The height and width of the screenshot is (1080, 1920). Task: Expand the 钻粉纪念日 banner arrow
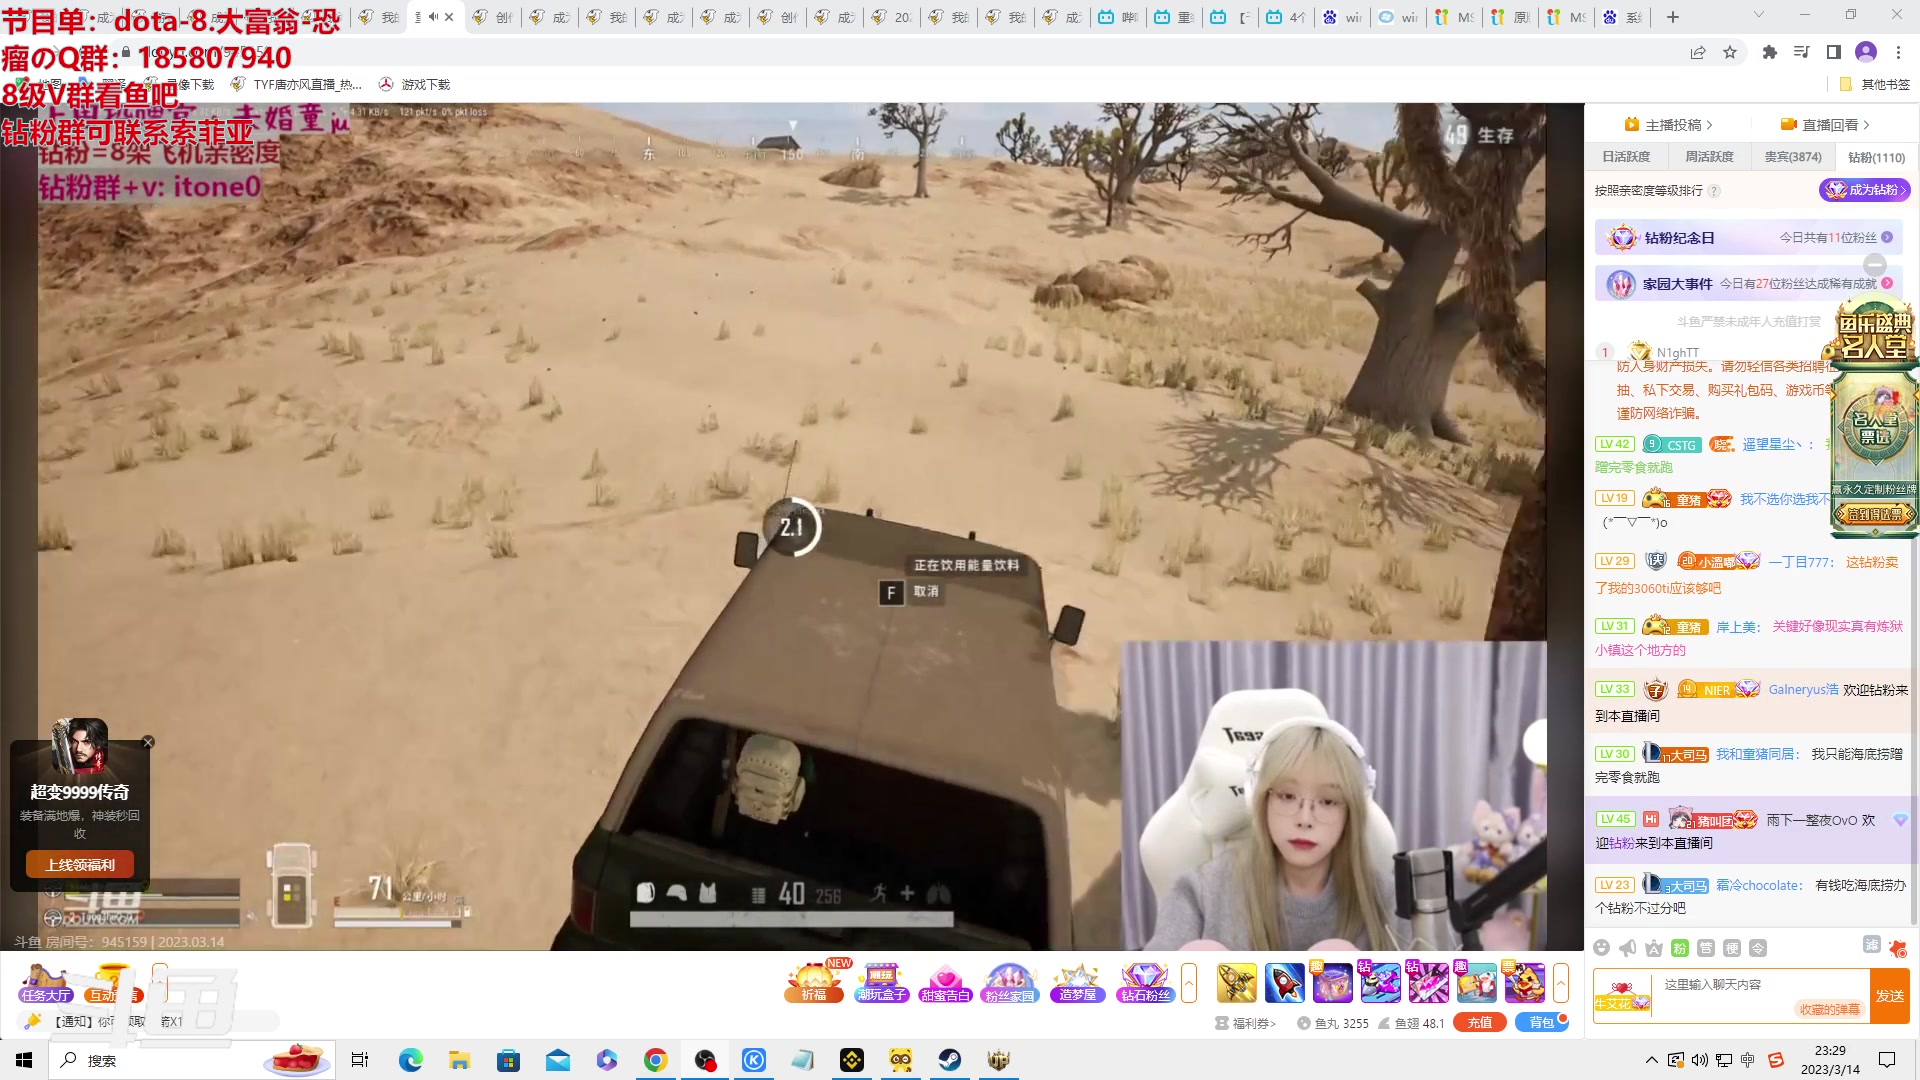coord(1887,238)
